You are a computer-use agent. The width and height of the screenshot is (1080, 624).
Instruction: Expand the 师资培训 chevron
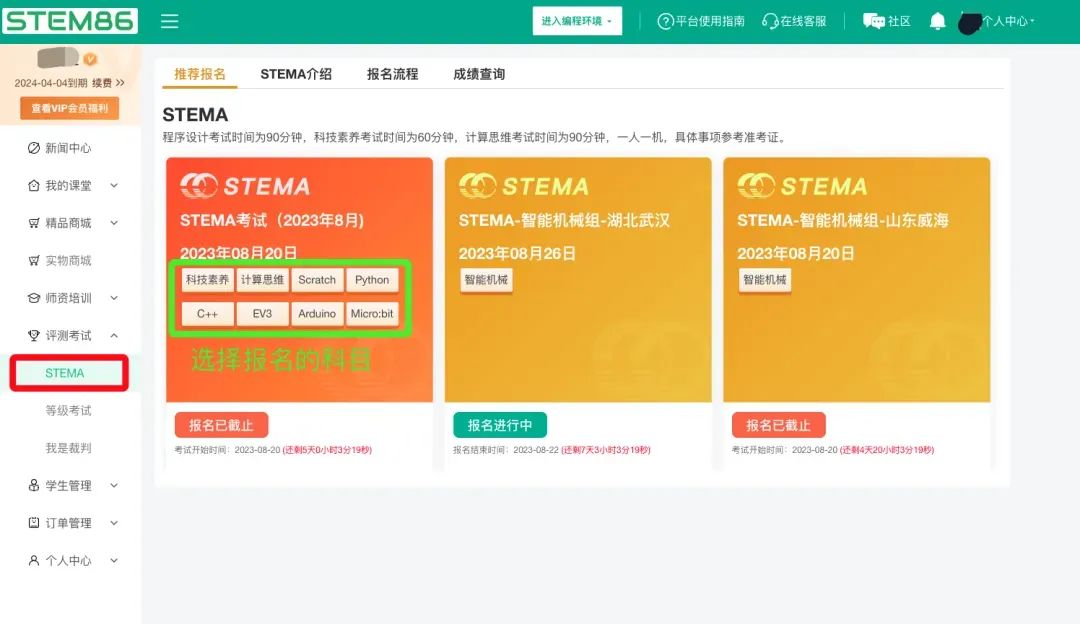(114, 298)
